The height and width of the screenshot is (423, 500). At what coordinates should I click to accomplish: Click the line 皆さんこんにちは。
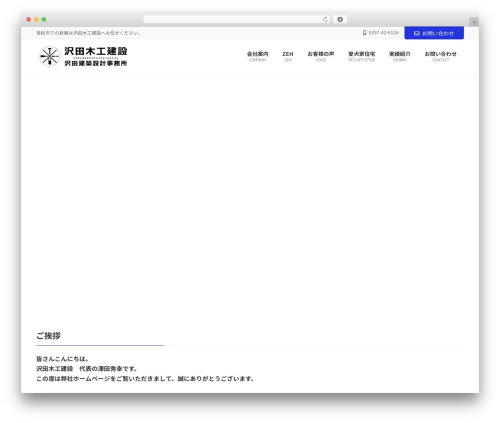point(63,359)
